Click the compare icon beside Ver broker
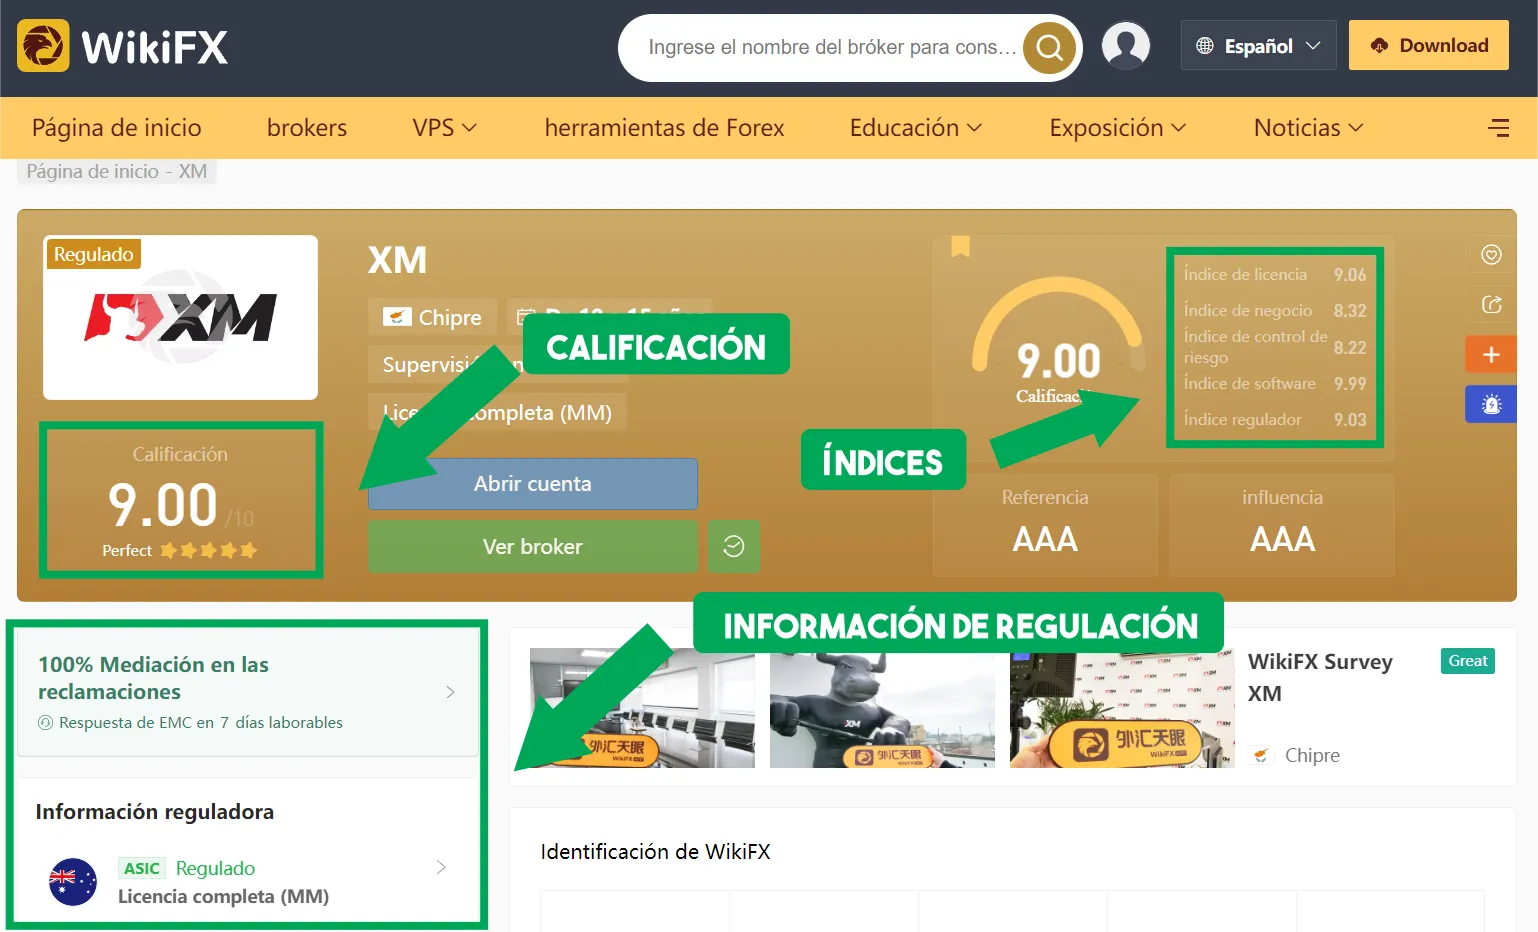 tap(734, 546)
